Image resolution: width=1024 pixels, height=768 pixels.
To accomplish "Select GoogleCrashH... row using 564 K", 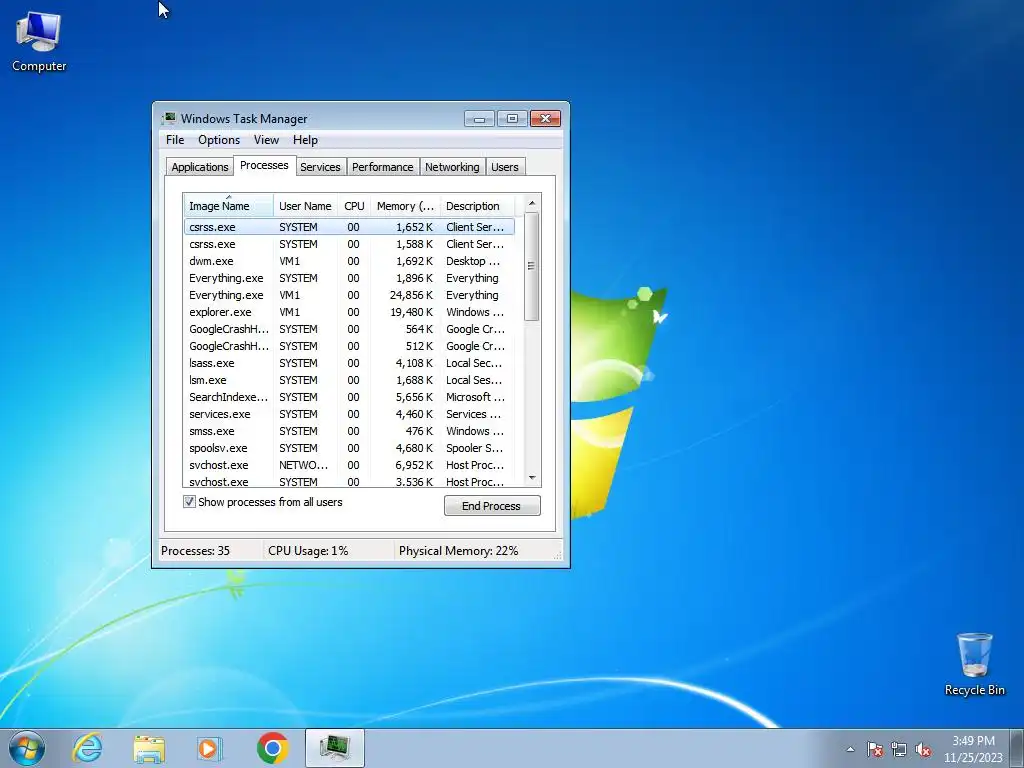I will coord(349,329).
